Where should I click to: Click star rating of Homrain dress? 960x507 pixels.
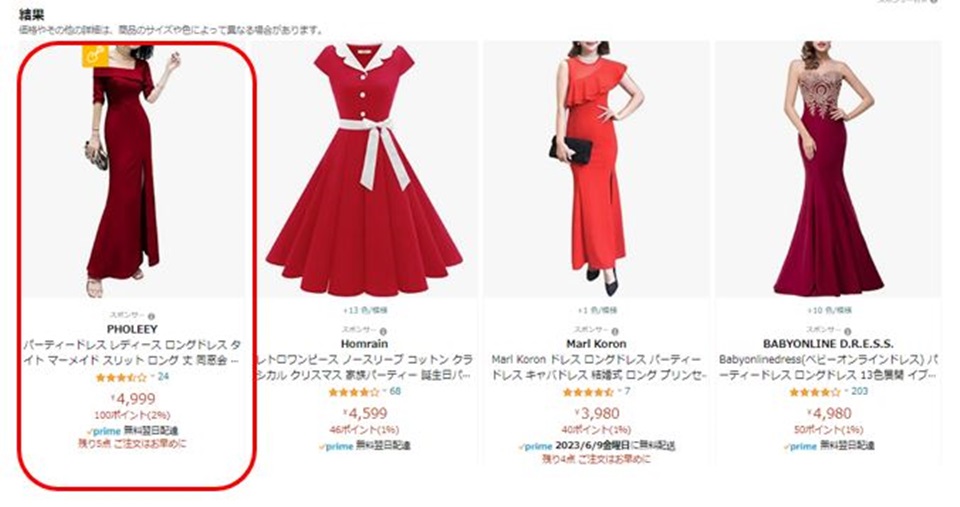354,392
